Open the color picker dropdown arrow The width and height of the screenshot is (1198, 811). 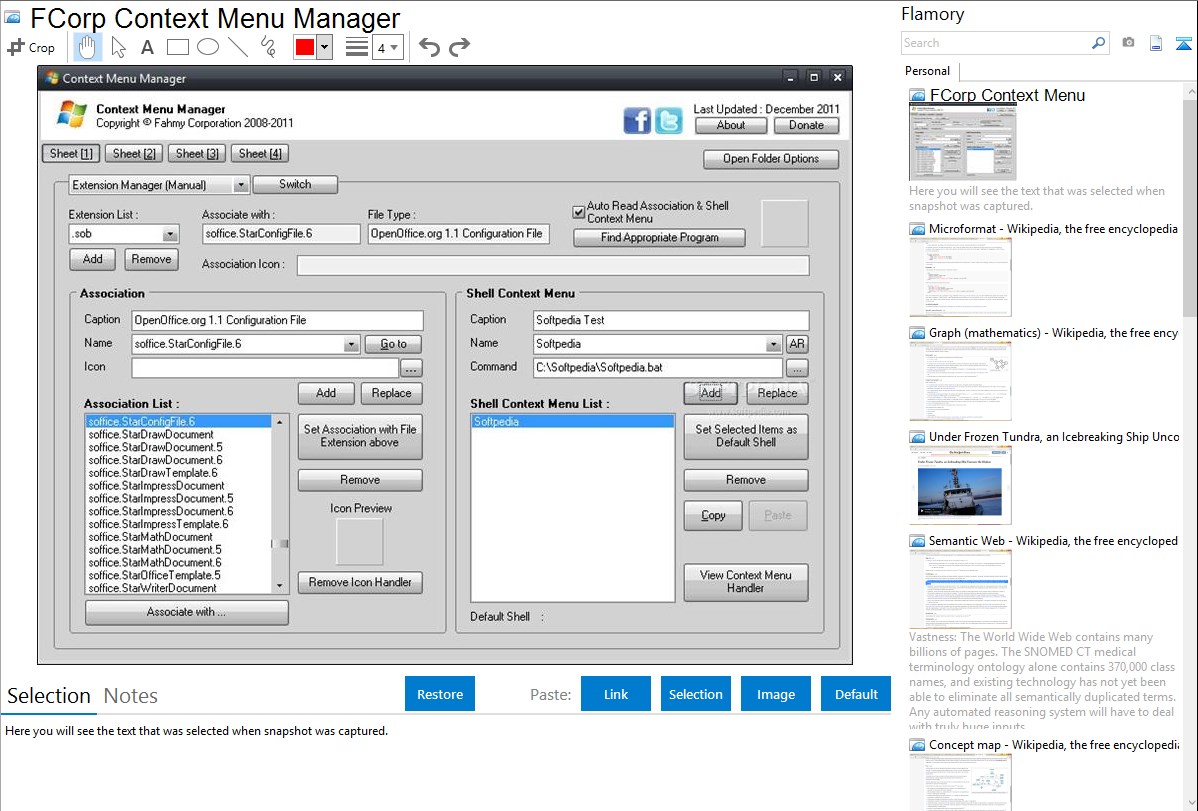[x=324, y=47]
